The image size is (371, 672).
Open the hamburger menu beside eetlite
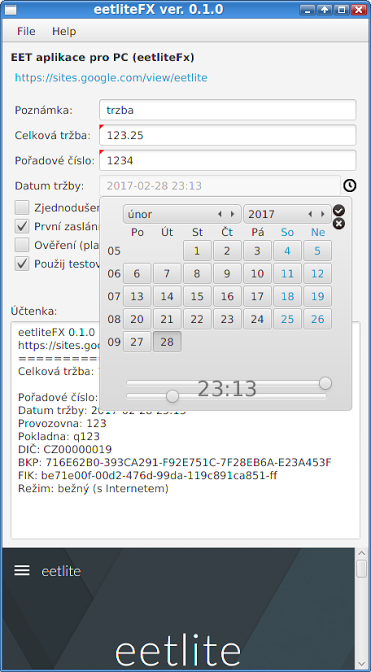[x=22, y=570]
